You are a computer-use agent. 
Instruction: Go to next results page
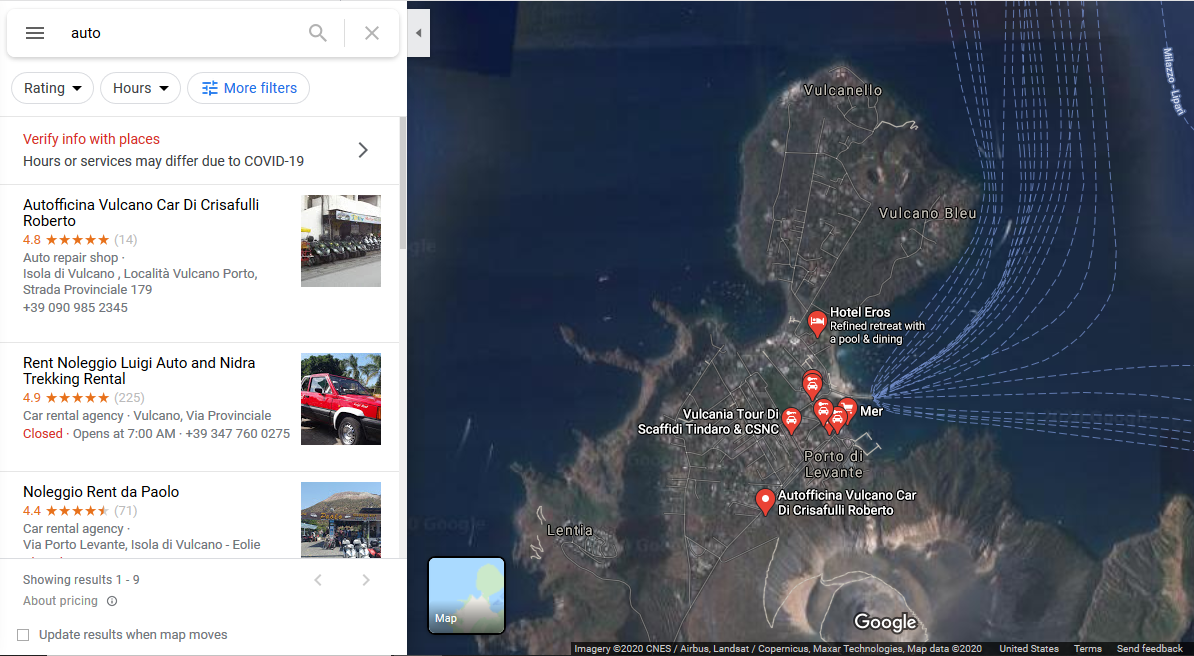pos(366,580)
